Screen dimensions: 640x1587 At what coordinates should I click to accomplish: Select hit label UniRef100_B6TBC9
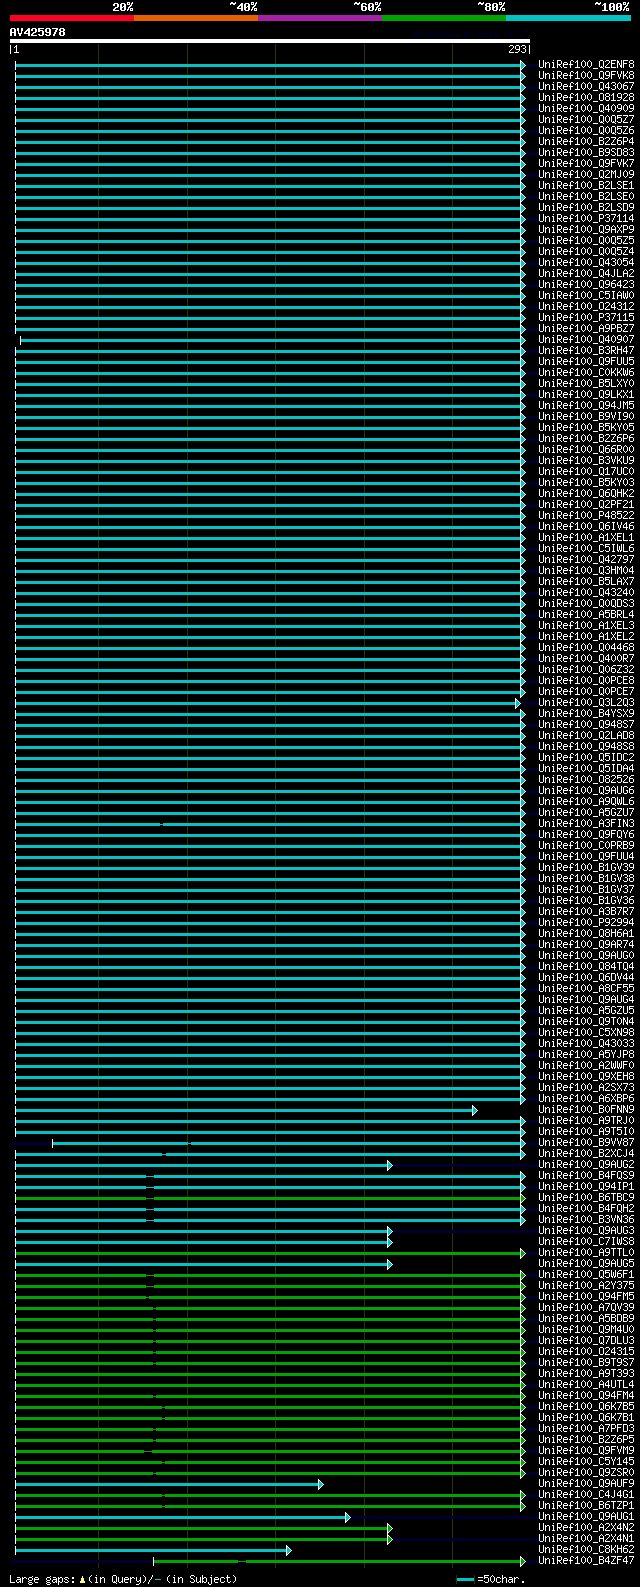coord(586,1198)
